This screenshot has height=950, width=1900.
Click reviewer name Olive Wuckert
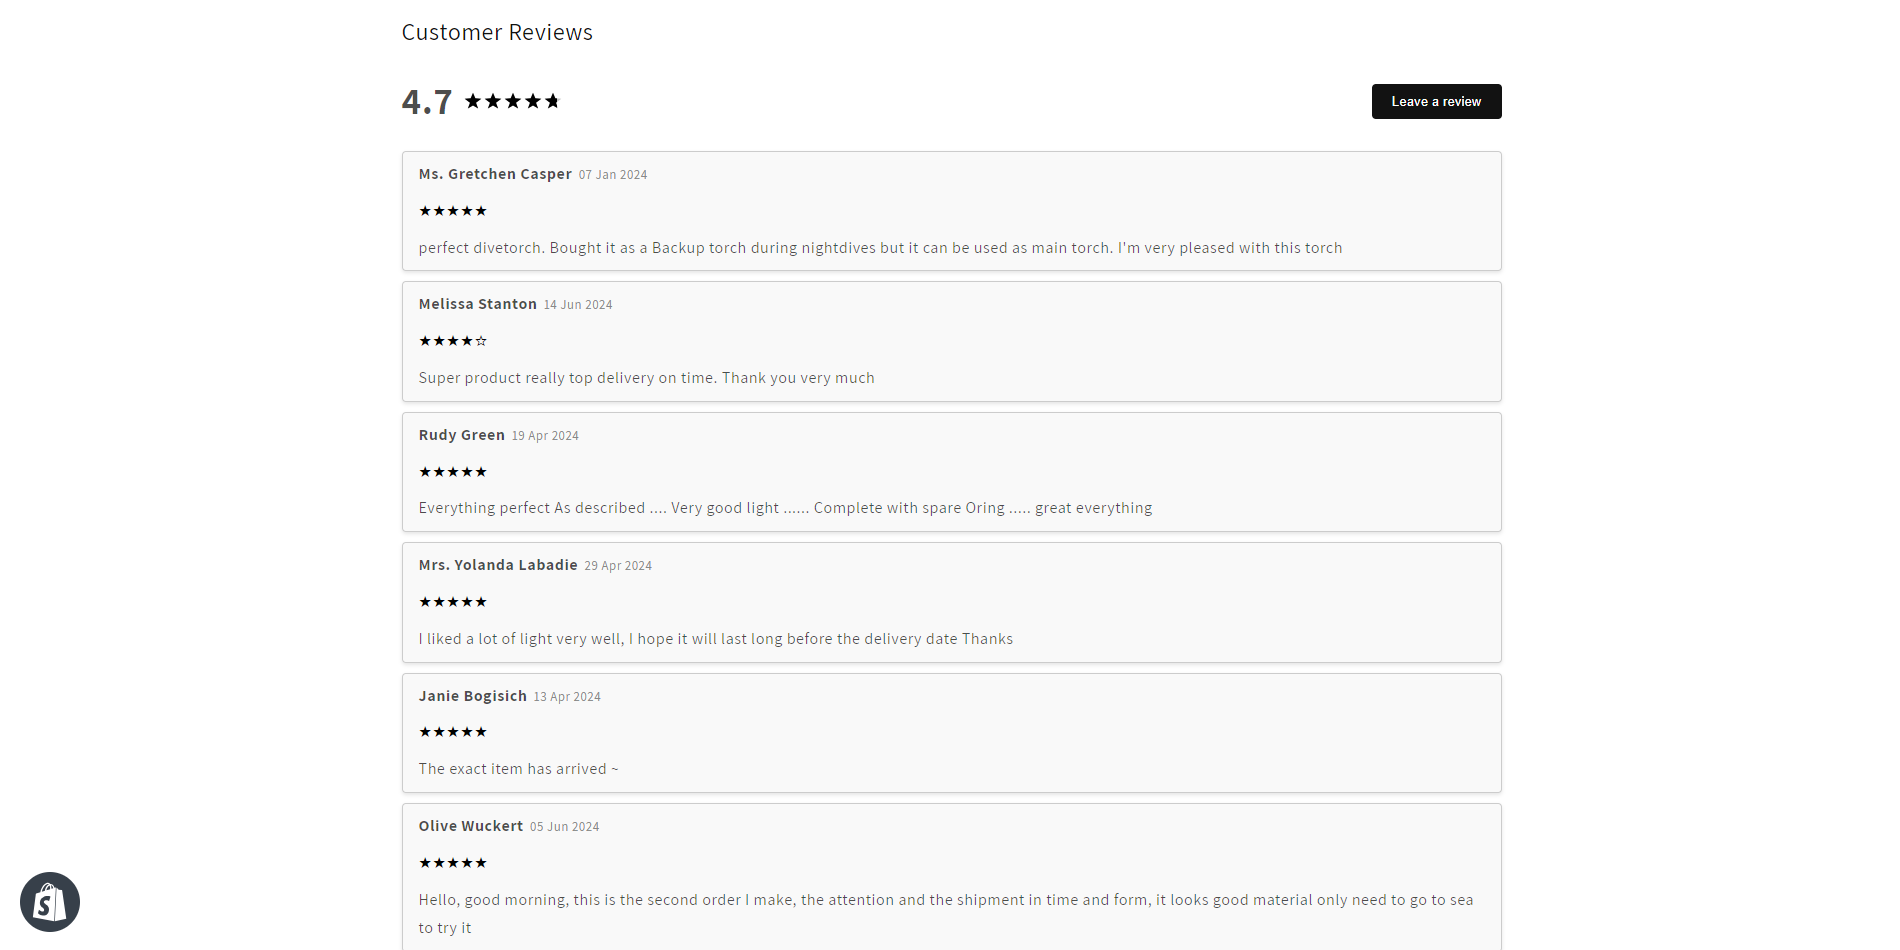click(471, 826)
